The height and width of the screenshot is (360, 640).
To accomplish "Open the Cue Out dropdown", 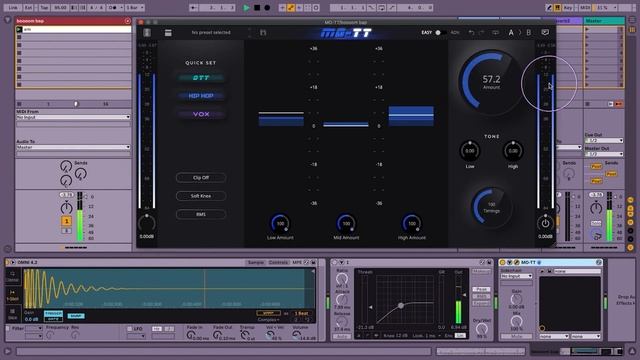I will (x=604, y=140).
